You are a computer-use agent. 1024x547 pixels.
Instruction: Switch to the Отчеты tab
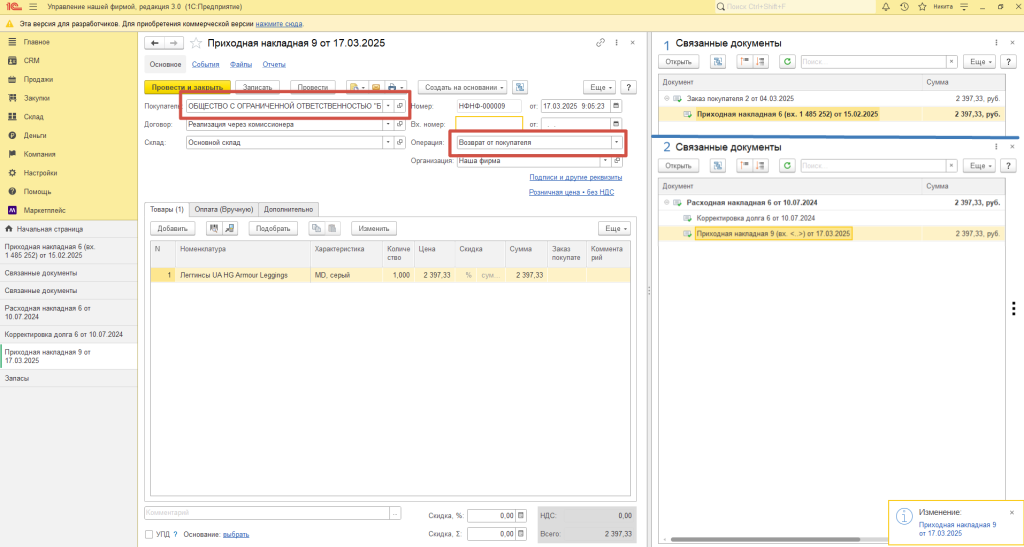(274, 65)
